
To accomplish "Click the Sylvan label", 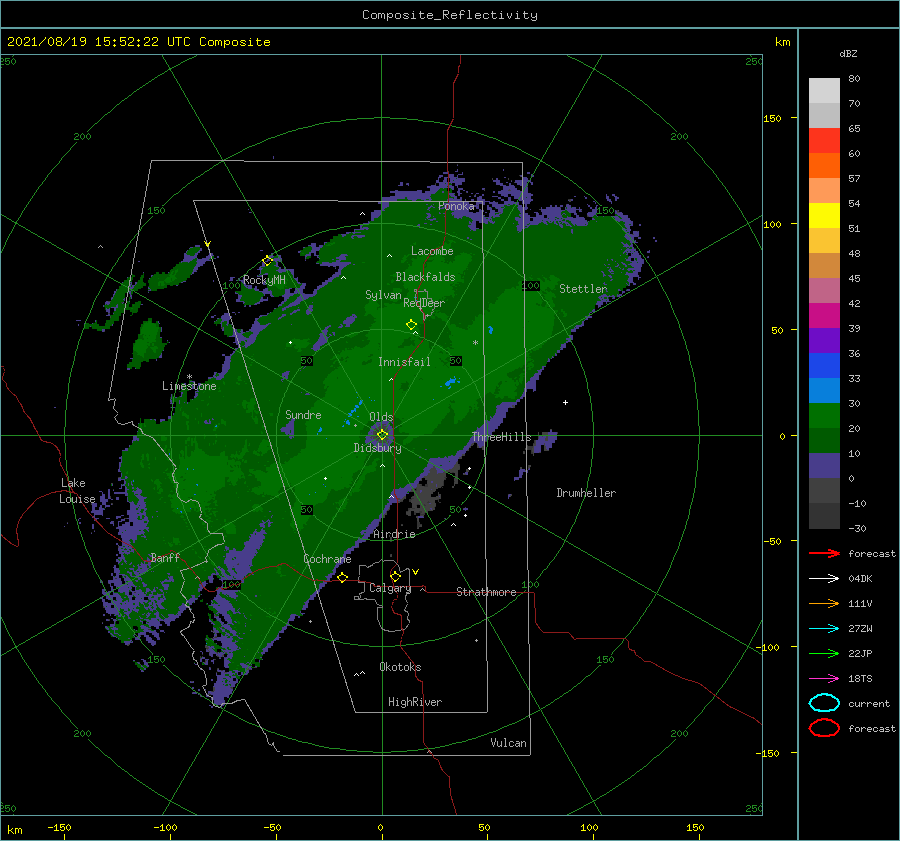I will 383,295.
